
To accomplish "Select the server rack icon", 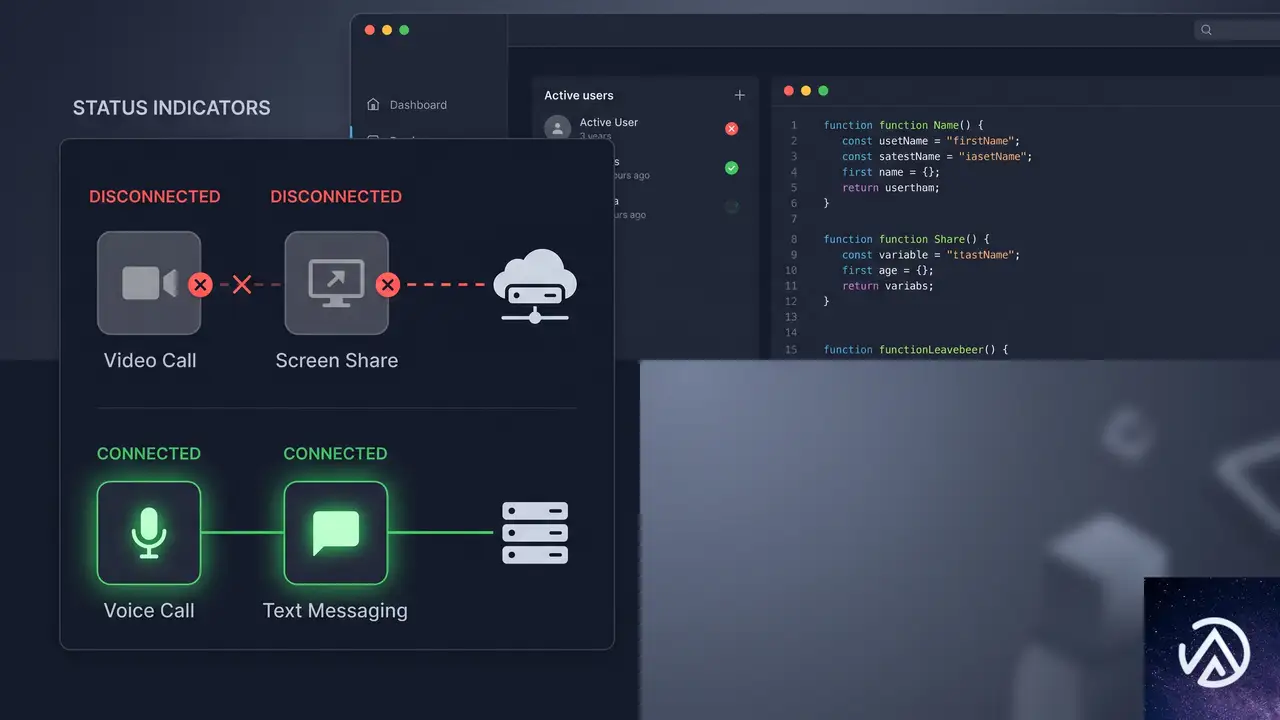I will (x=535, y=533).
